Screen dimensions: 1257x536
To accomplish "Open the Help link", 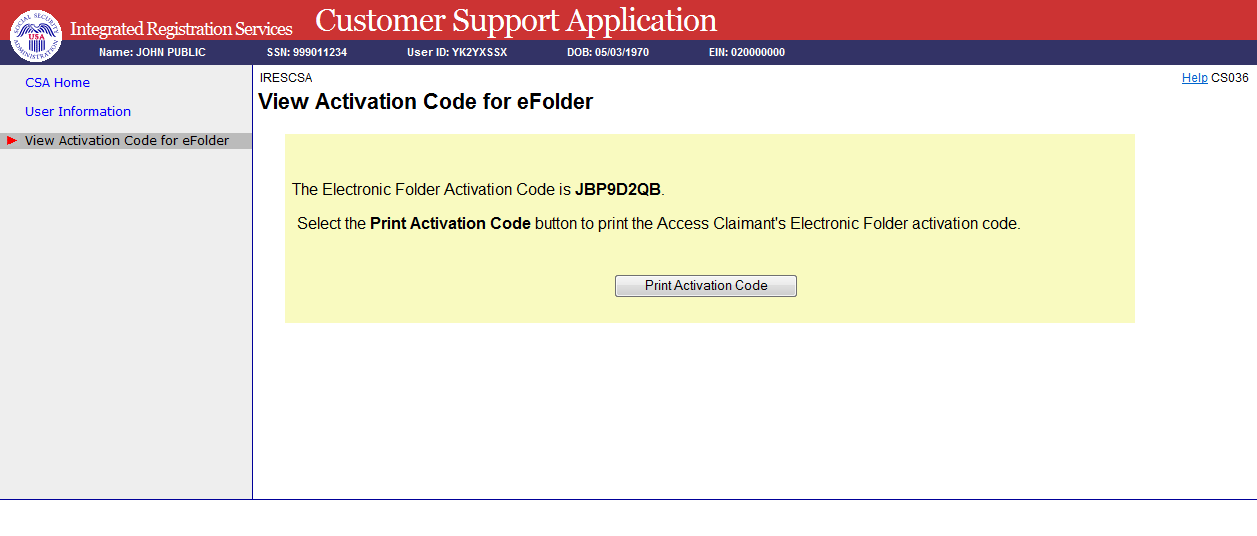I will [1194, 78].
